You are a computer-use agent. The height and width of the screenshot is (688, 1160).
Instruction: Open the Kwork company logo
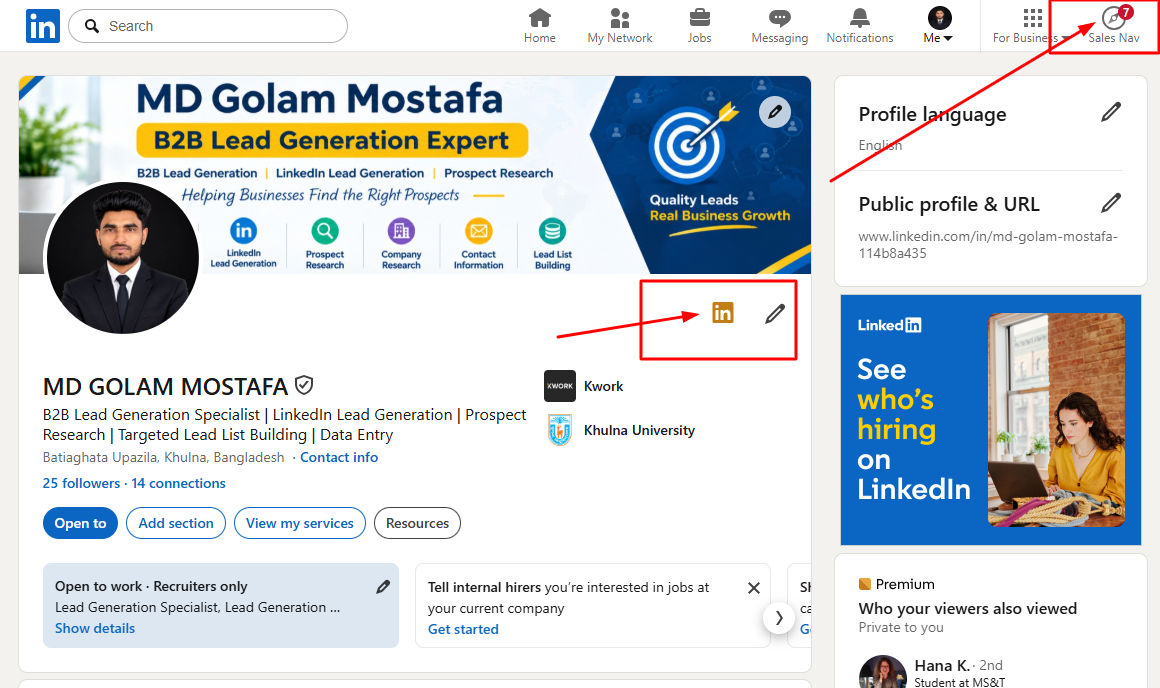(x=560, y=386)
